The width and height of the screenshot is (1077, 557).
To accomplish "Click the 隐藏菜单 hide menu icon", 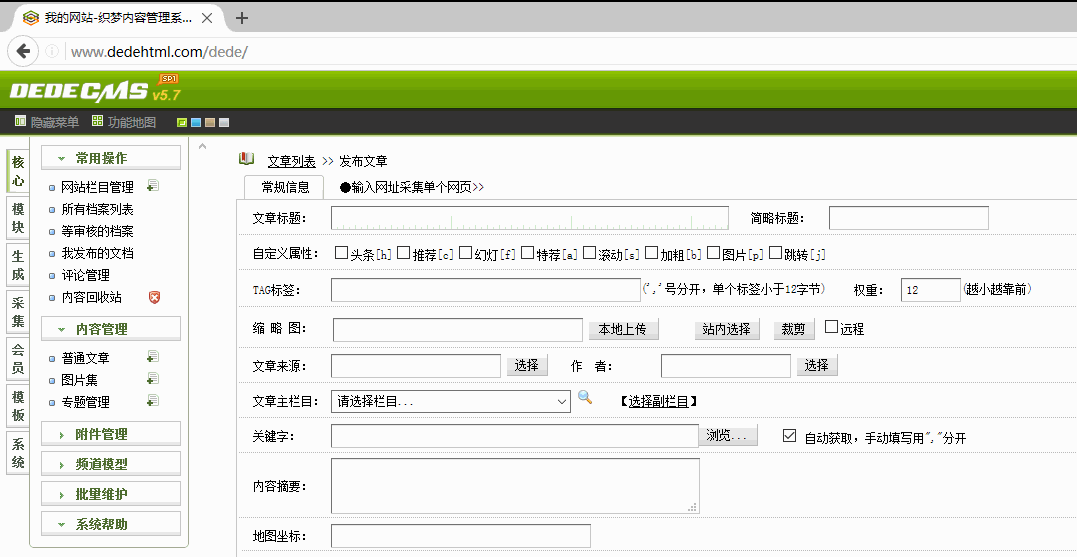I will tap(20, 122).
